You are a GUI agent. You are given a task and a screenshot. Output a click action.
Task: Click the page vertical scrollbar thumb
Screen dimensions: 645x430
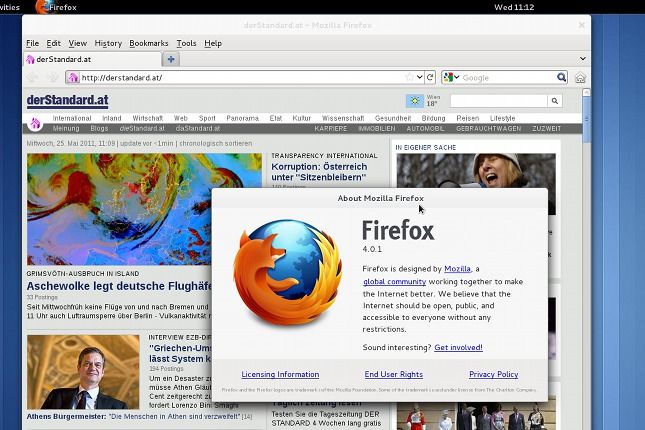click(587, 119)
